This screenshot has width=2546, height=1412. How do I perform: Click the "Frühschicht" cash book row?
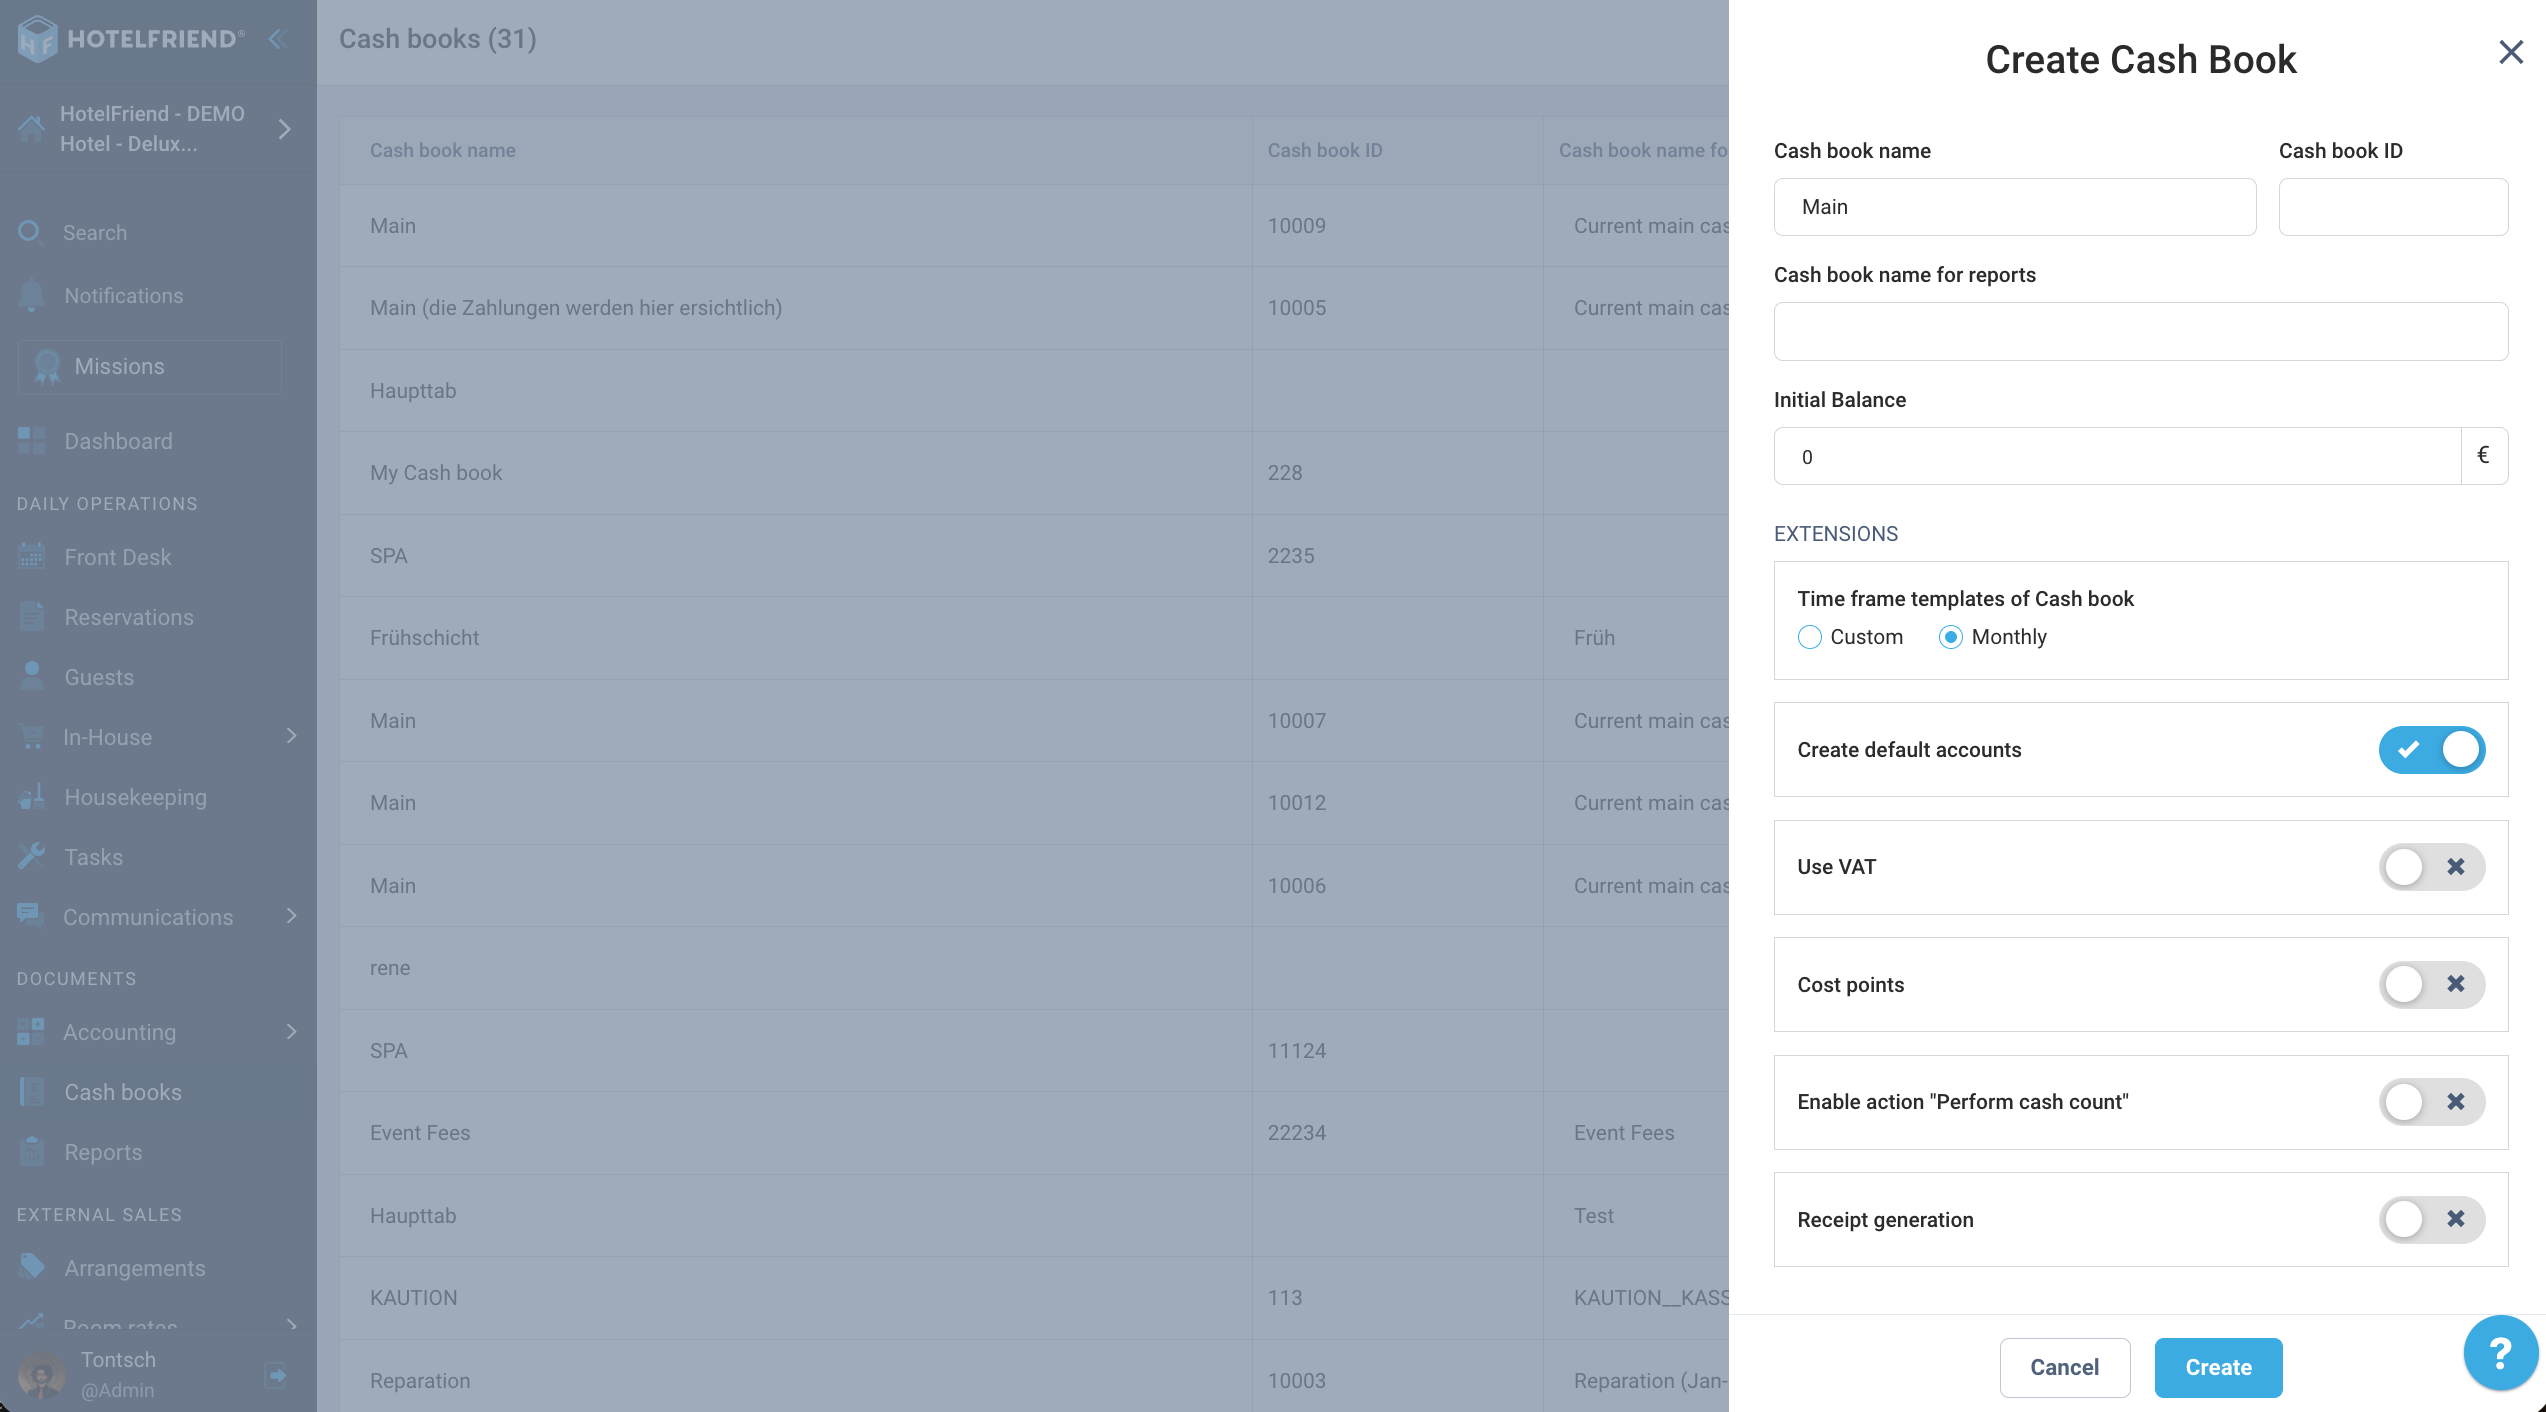pos(1033,638)
